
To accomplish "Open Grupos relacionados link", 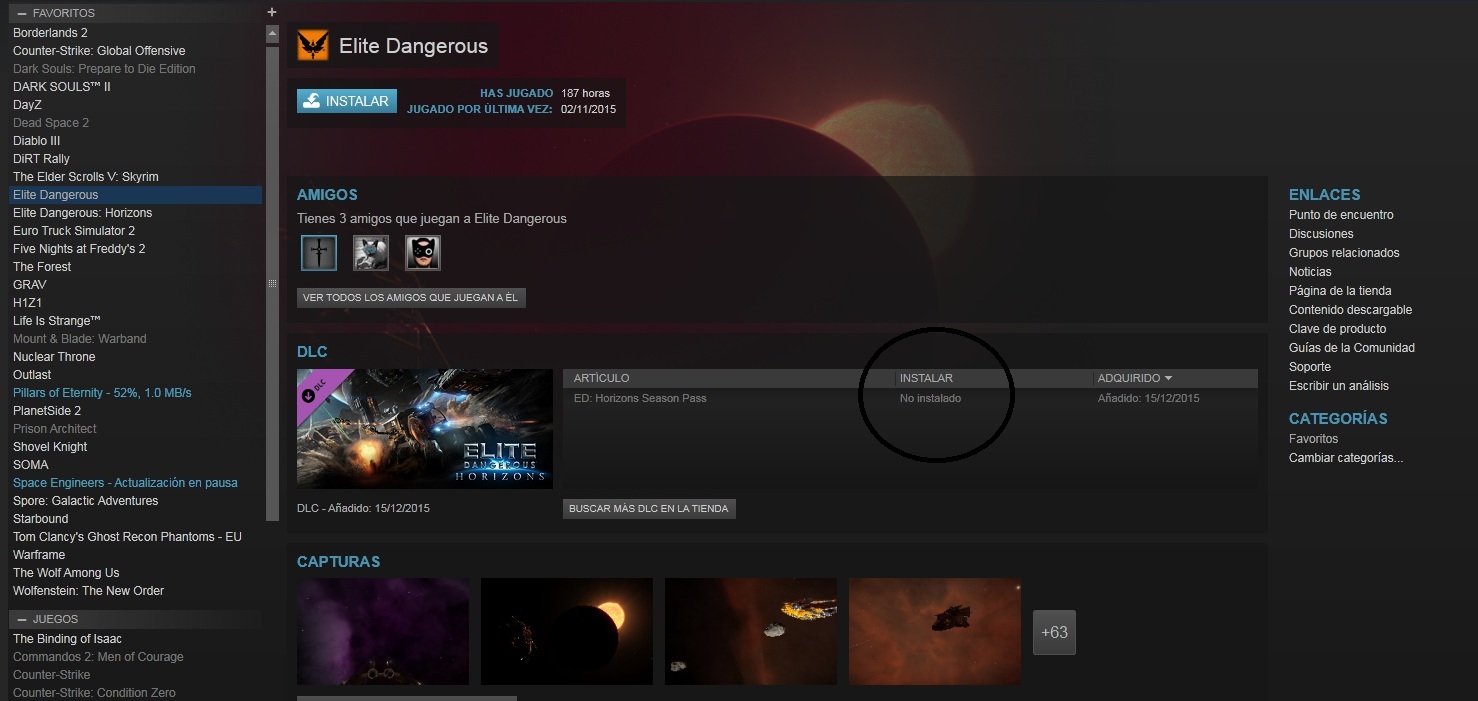I will [1344, 253].
